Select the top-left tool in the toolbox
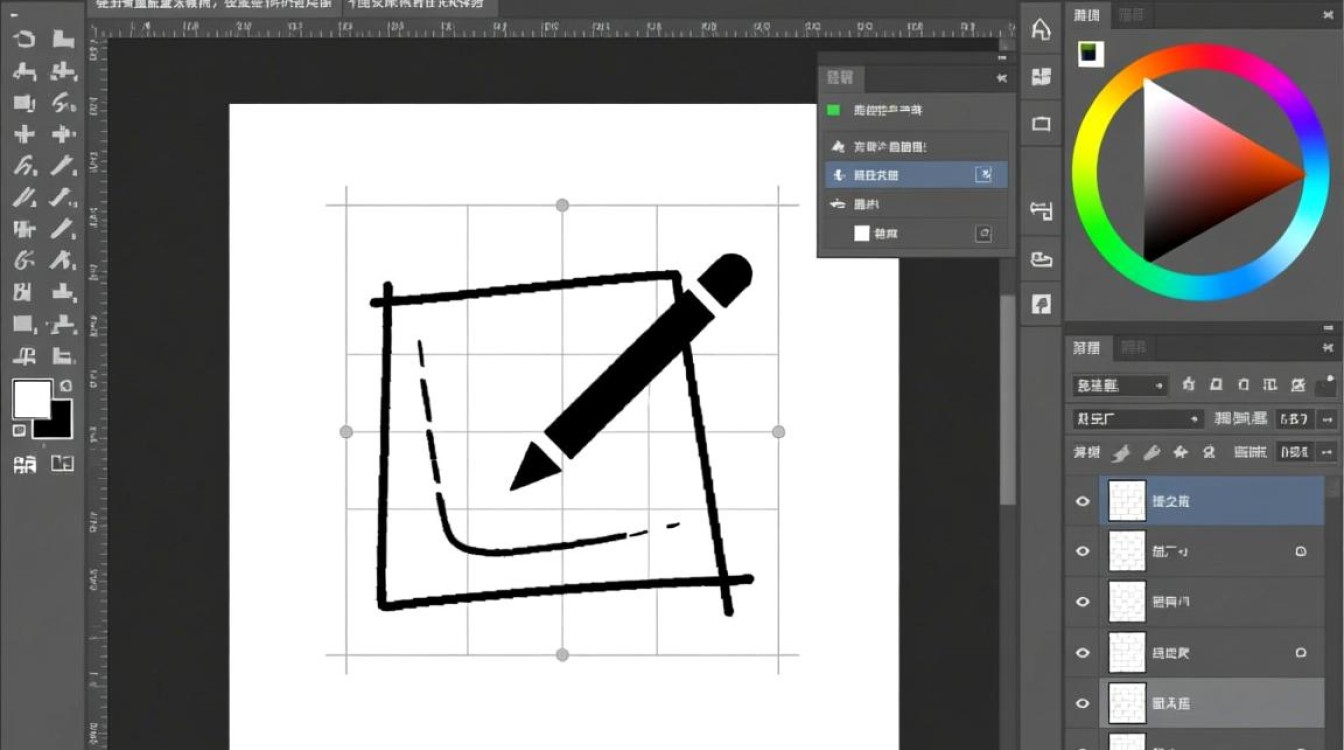This screenshot has width=1344, height=750. click(24, 40)
